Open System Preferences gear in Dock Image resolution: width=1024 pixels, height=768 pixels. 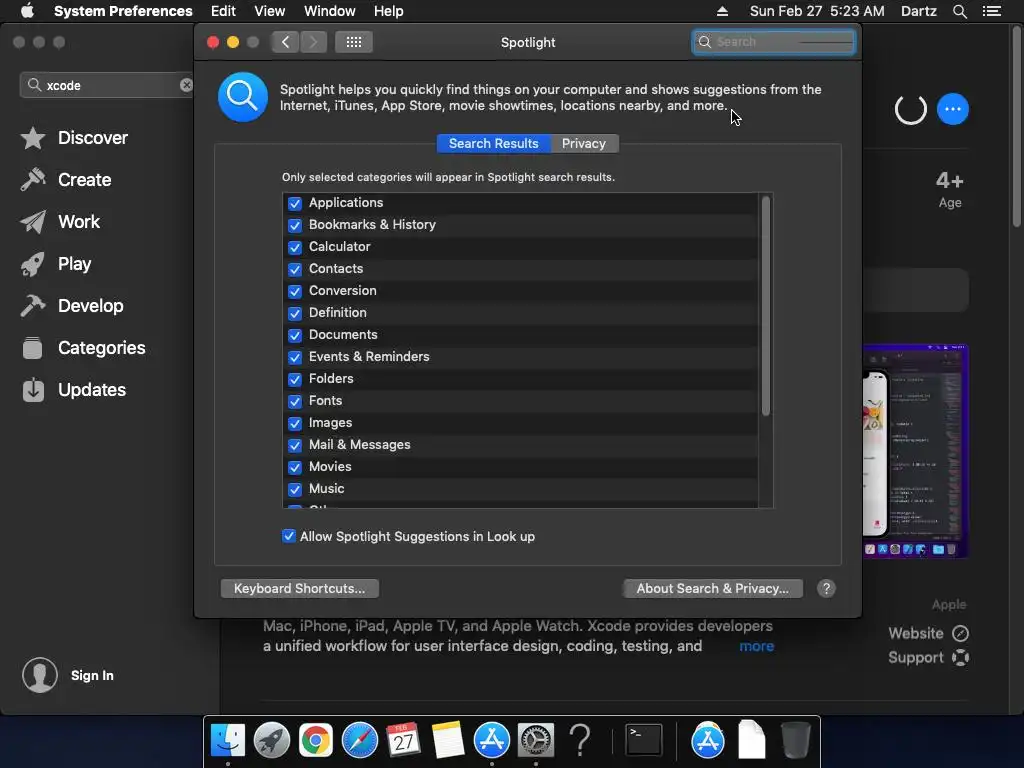click(536, 740)
